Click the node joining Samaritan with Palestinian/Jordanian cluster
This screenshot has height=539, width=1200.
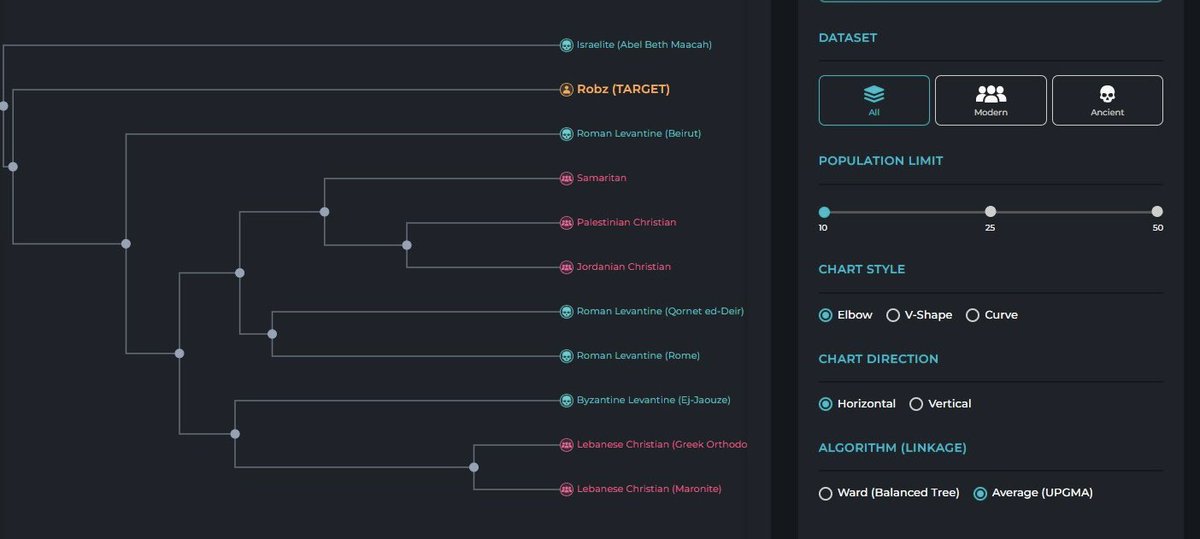tap(324, 212)
